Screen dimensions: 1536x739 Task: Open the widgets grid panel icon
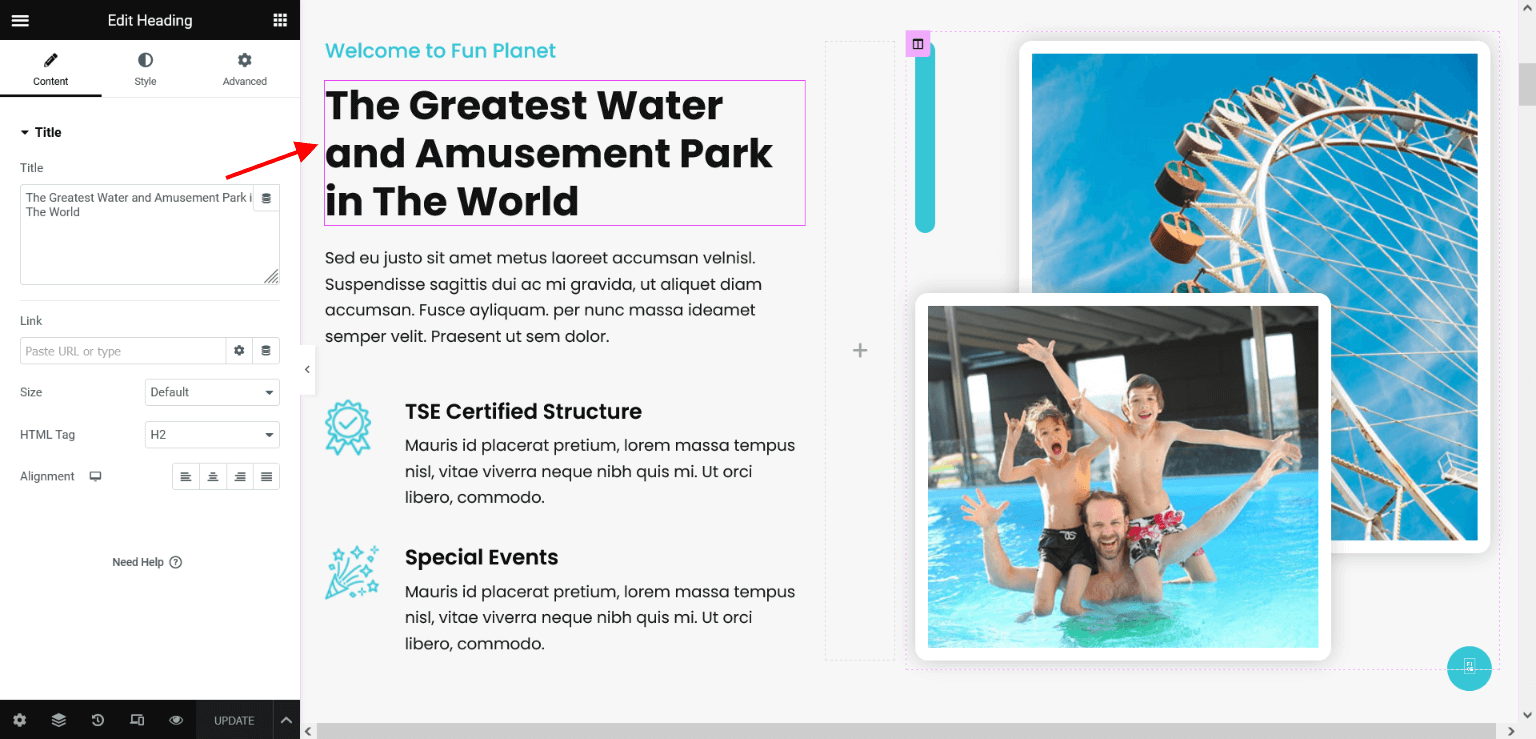click(x=280, y=20)
